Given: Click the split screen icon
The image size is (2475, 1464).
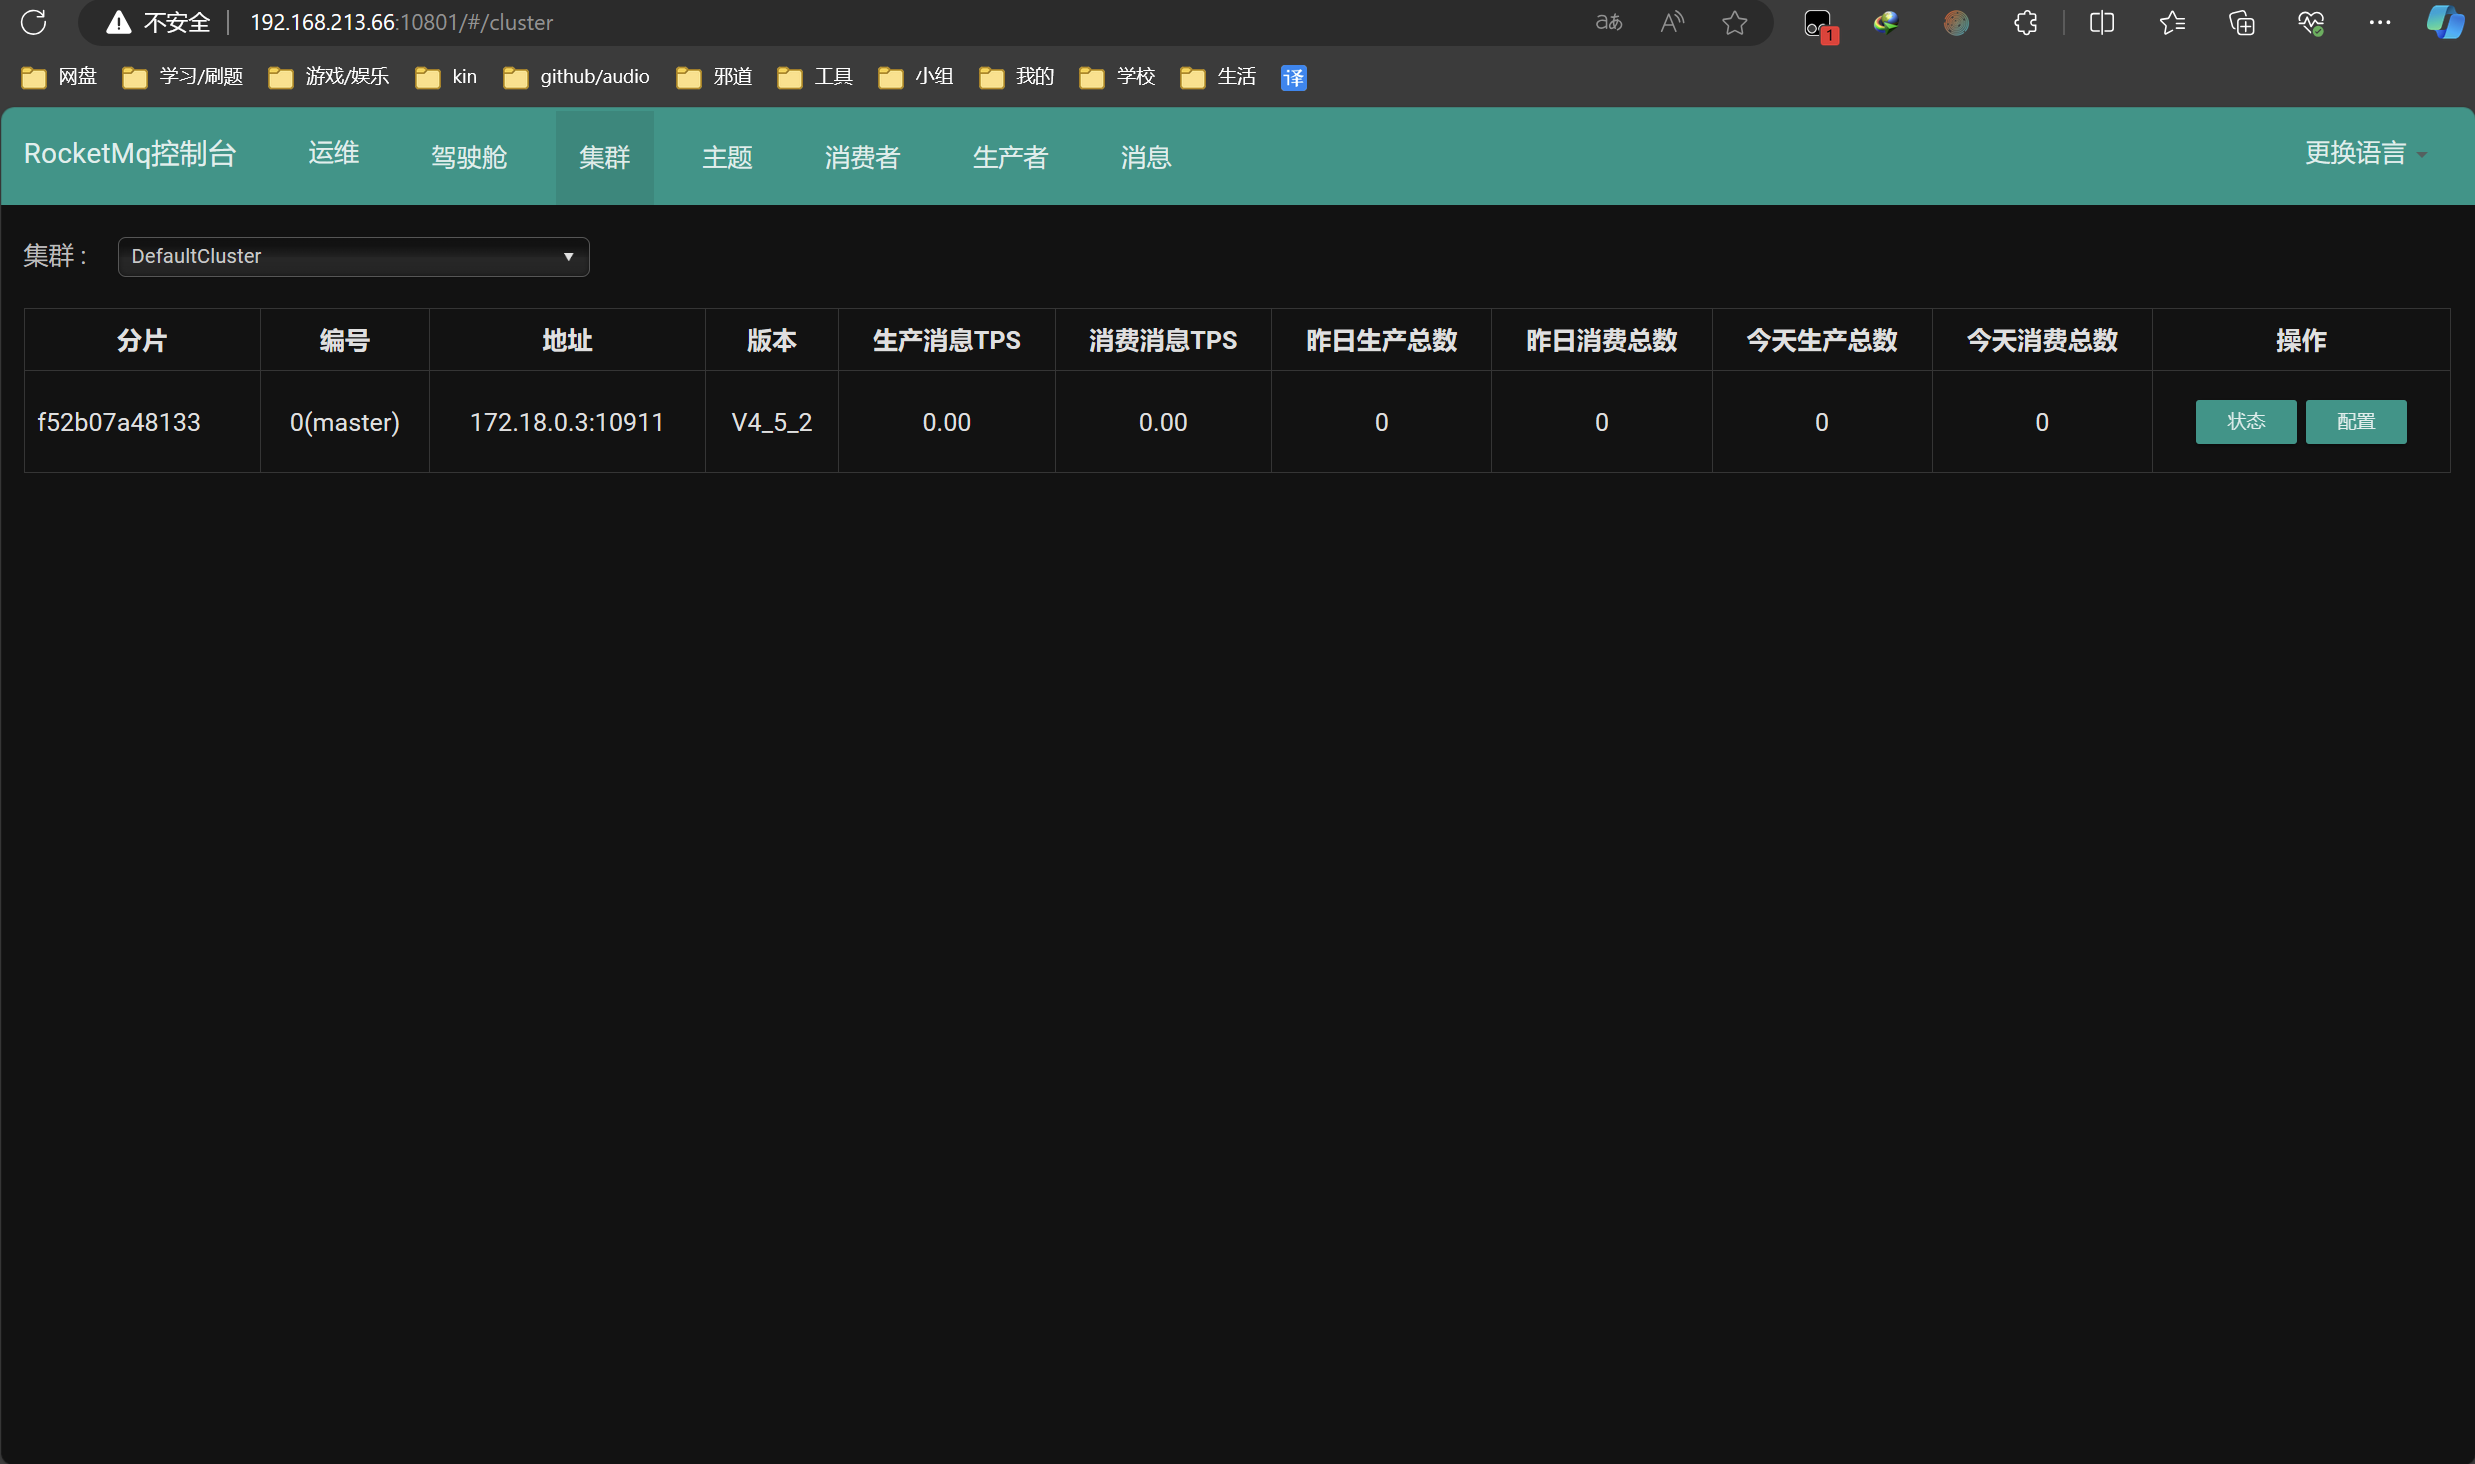Looking at the screenshot, I should pyautogui.click(x=2101, y=22).
